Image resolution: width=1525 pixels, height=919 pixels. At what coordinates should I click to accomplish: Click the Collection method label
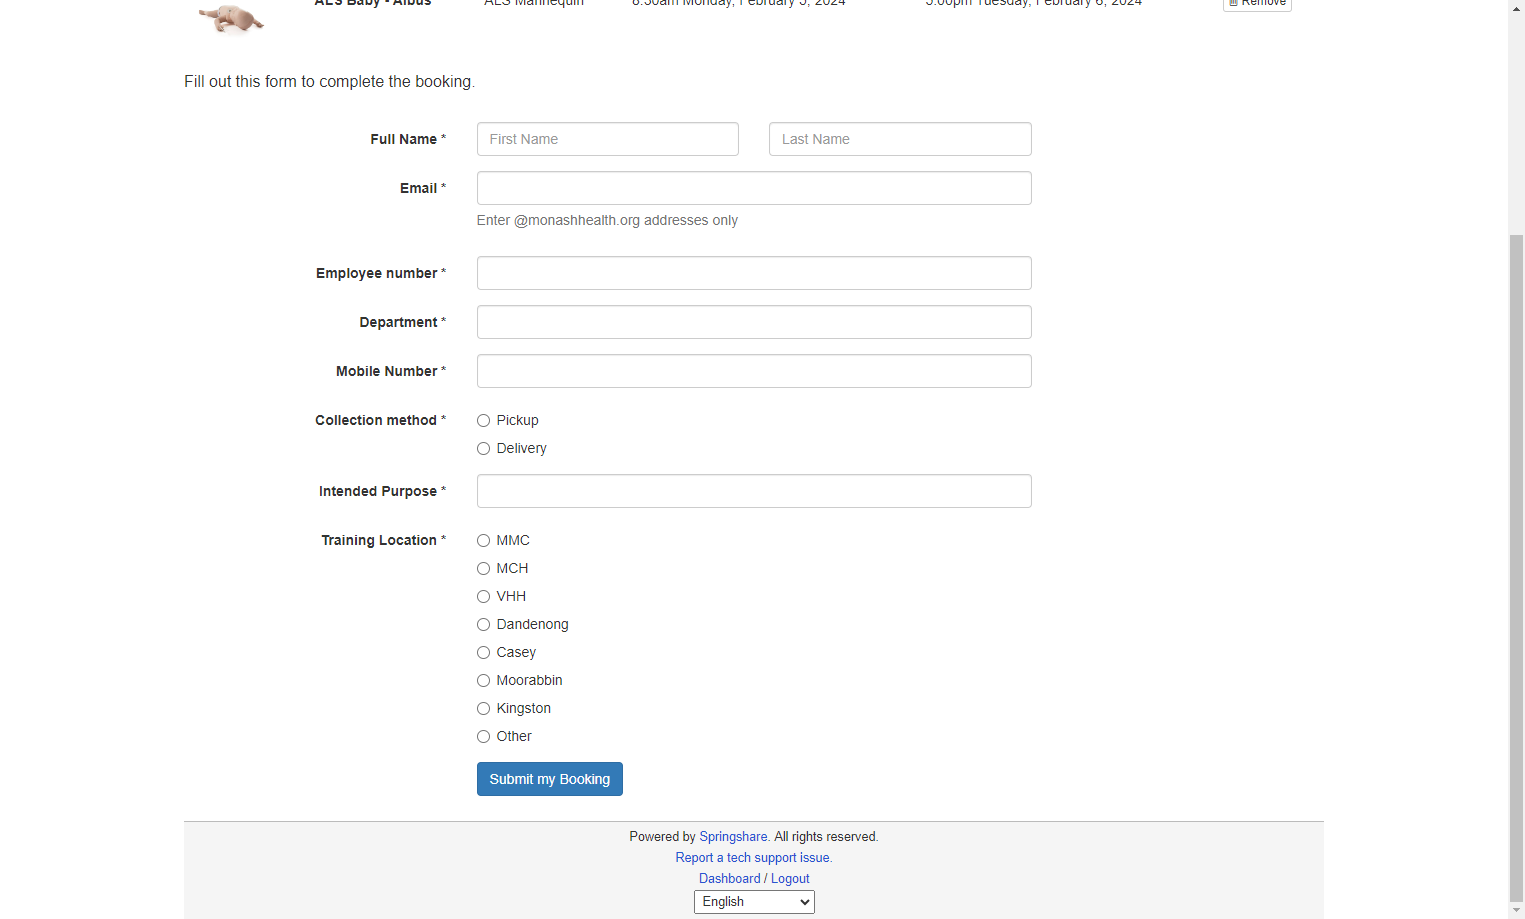380,420
